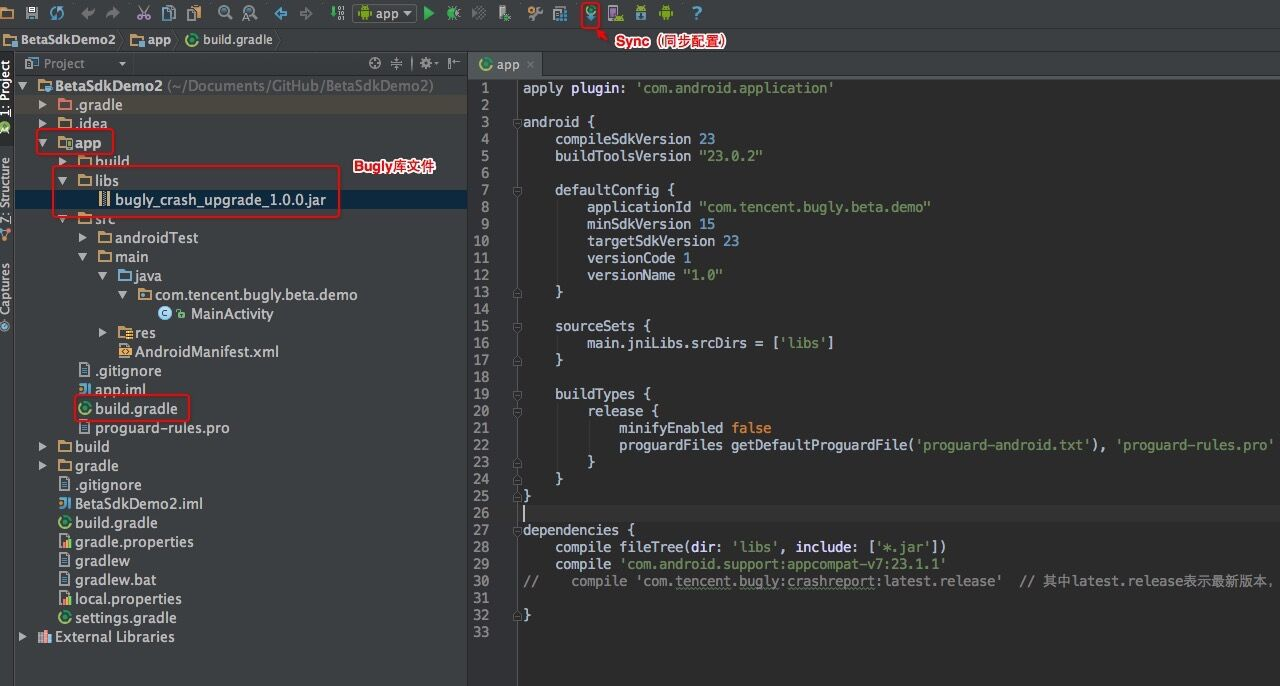This screenshot has height=686, width=1280.
Task: Select bugly_crash_upgrade_1.0.0.jar in the tree
Action: pos(220,200)
